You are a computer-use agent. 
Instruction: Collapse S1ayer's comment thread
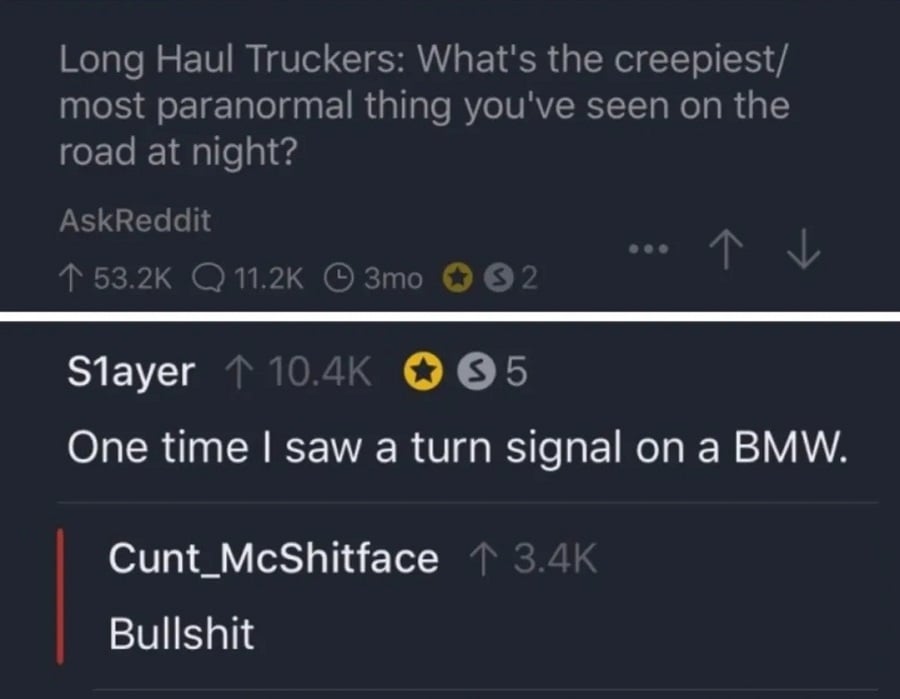[x=131, y=371]
